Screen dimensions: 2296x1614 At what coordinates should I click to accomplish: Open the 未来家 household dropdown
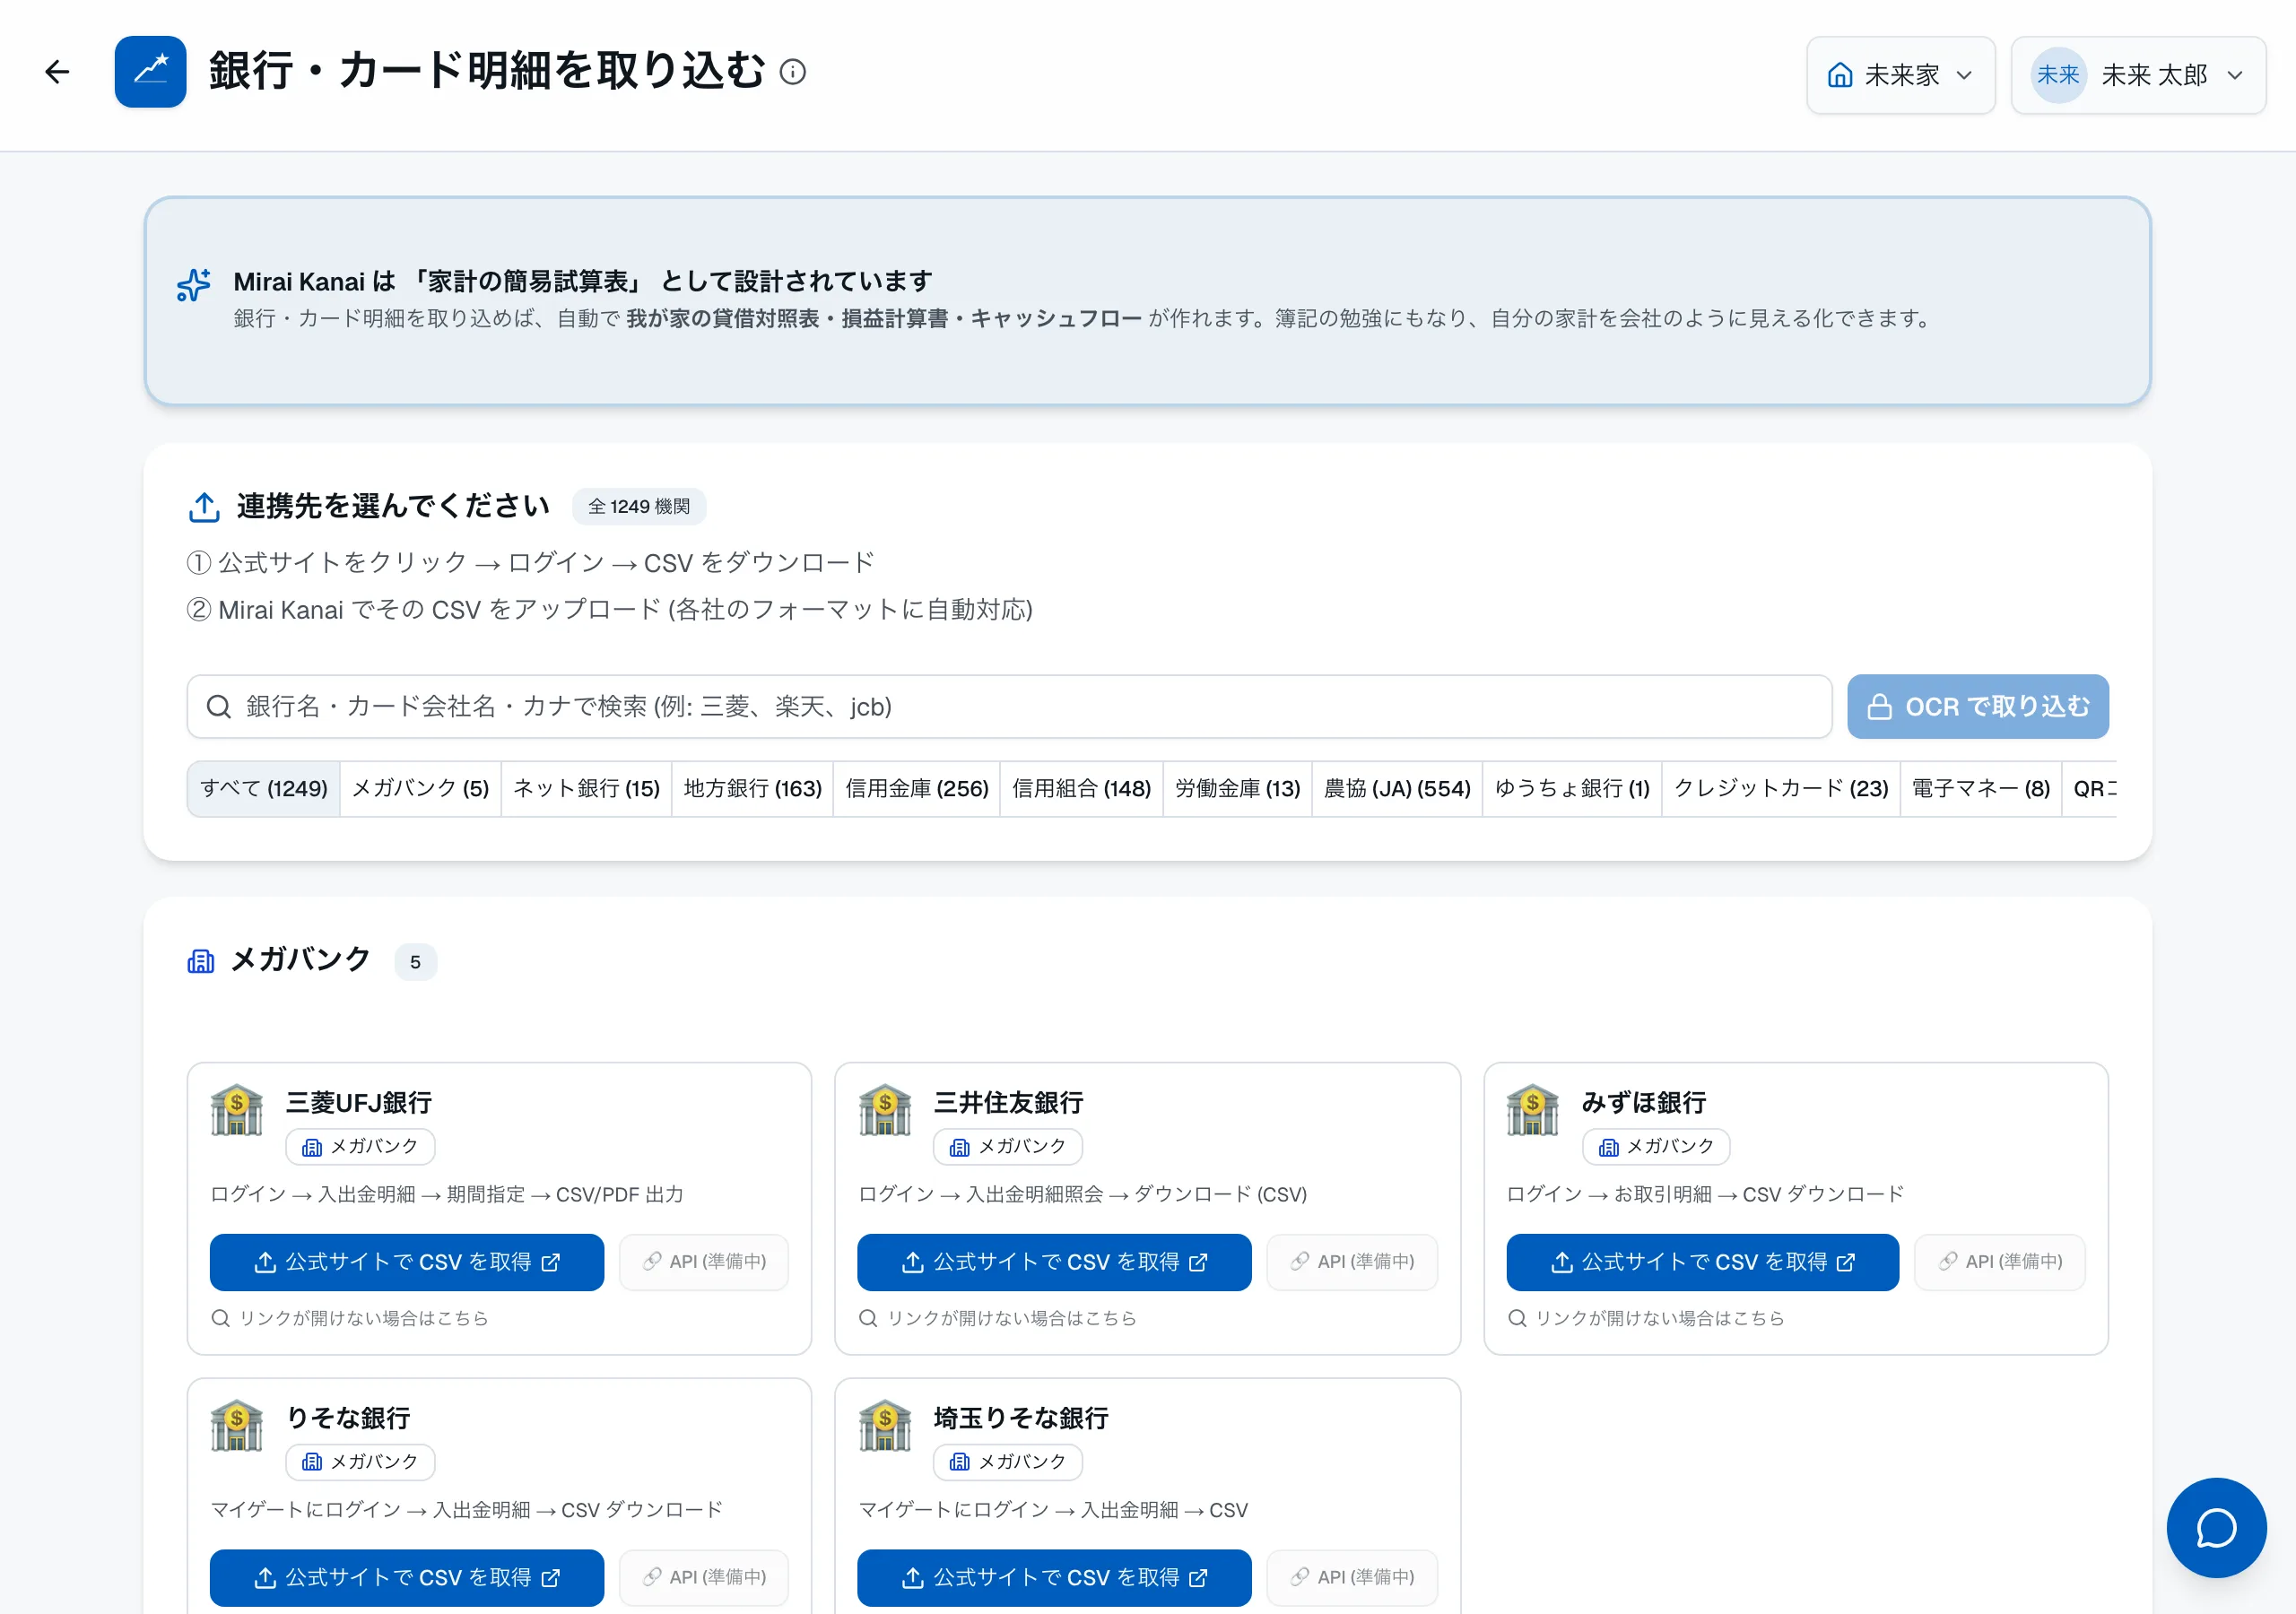click(1900, 75)
